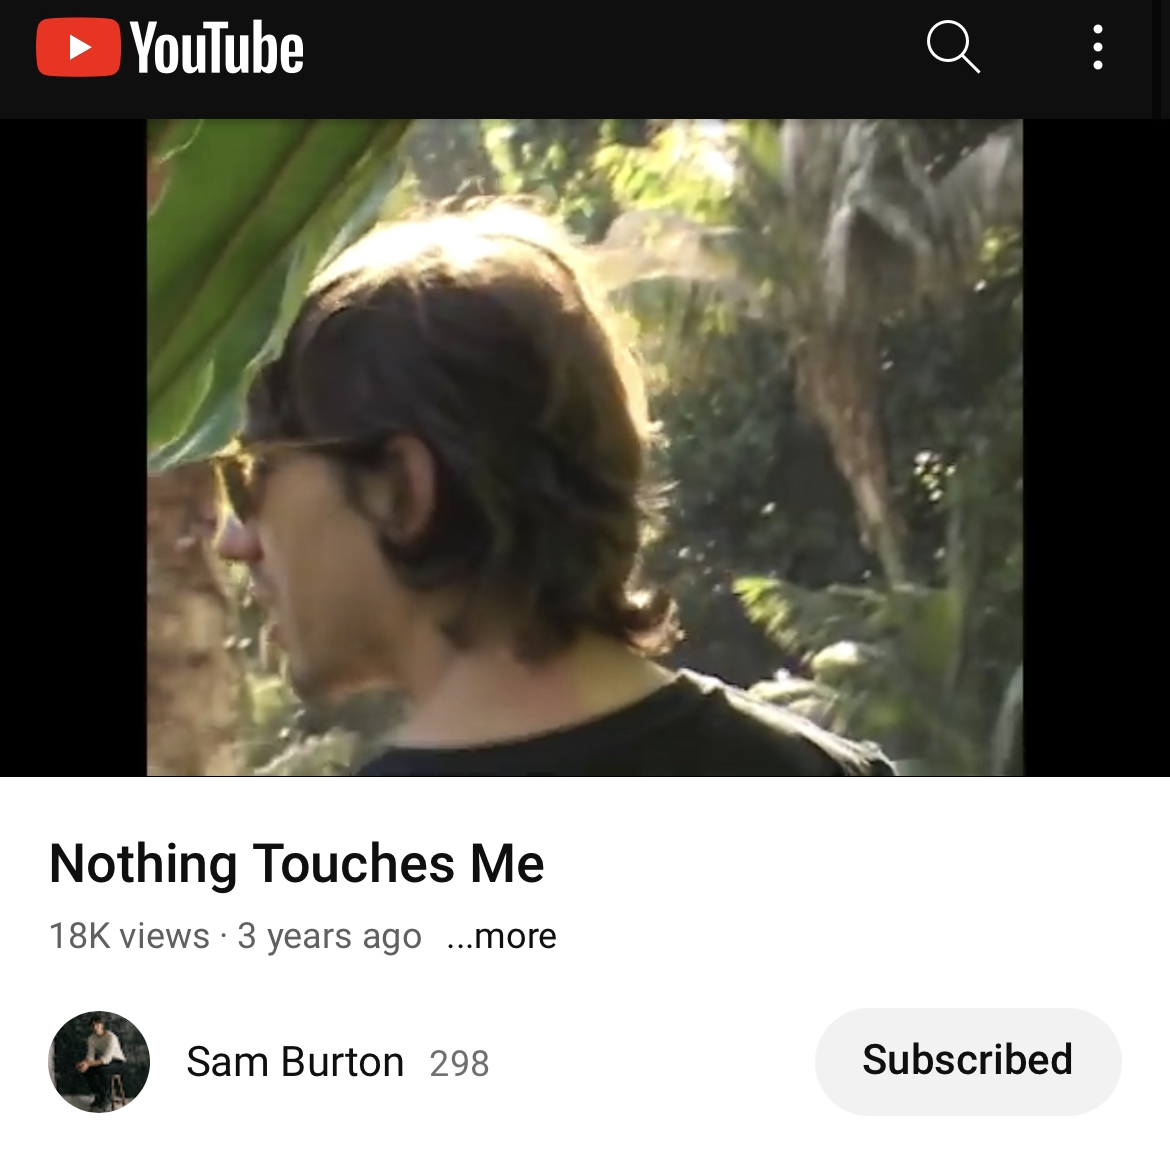Open Sam Burton's channel avatar
1170x1166 pixels.
point(99,1062)
